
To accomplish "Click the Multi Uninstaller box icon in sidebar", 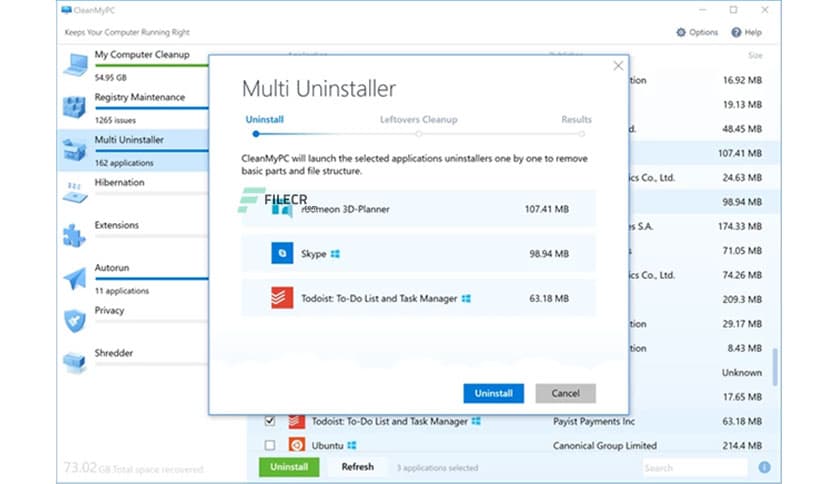I will [x=74, y=149].
